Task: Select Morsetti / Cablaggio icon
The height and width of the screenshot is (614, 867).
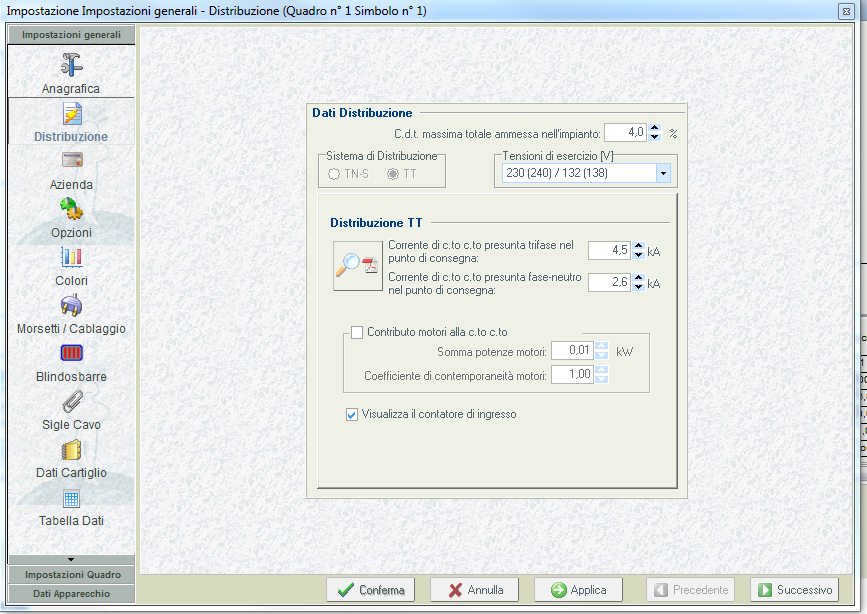Action: click(71, 305)
